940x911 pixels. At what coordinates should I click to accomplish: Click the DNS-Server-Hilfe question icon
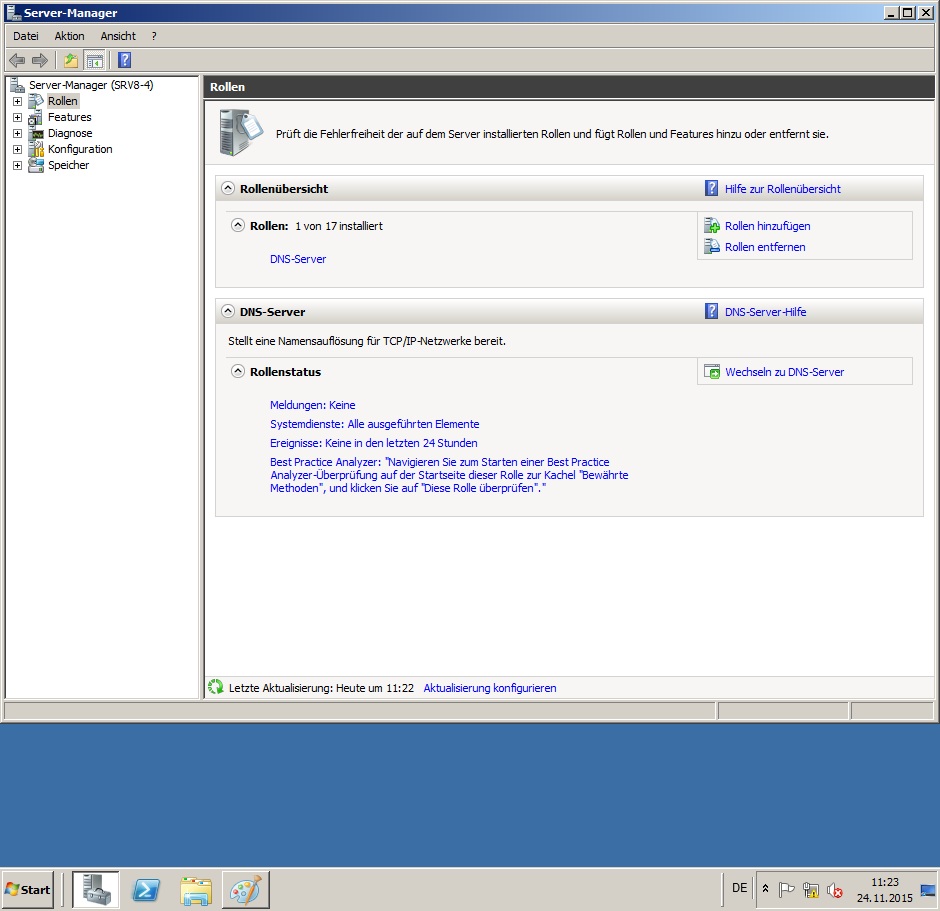tap(711, 311)
